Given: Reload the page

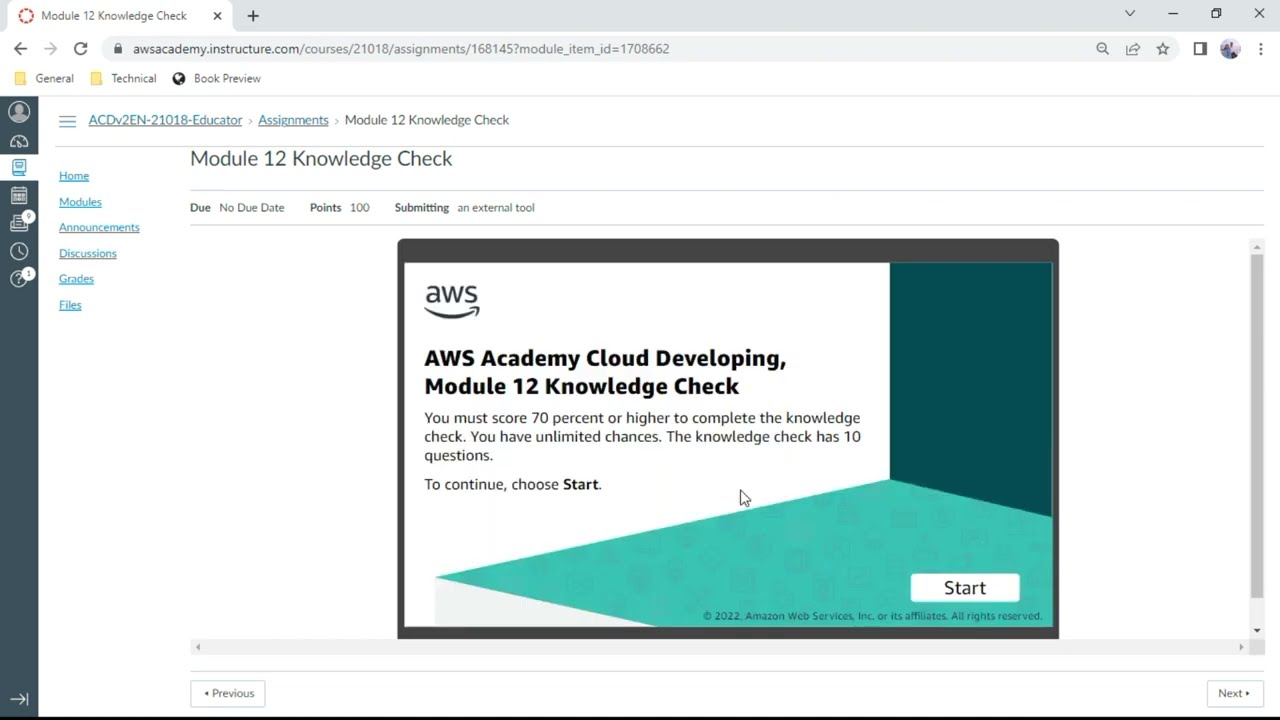Looking at the screenshot, I should tap(81, 48).
